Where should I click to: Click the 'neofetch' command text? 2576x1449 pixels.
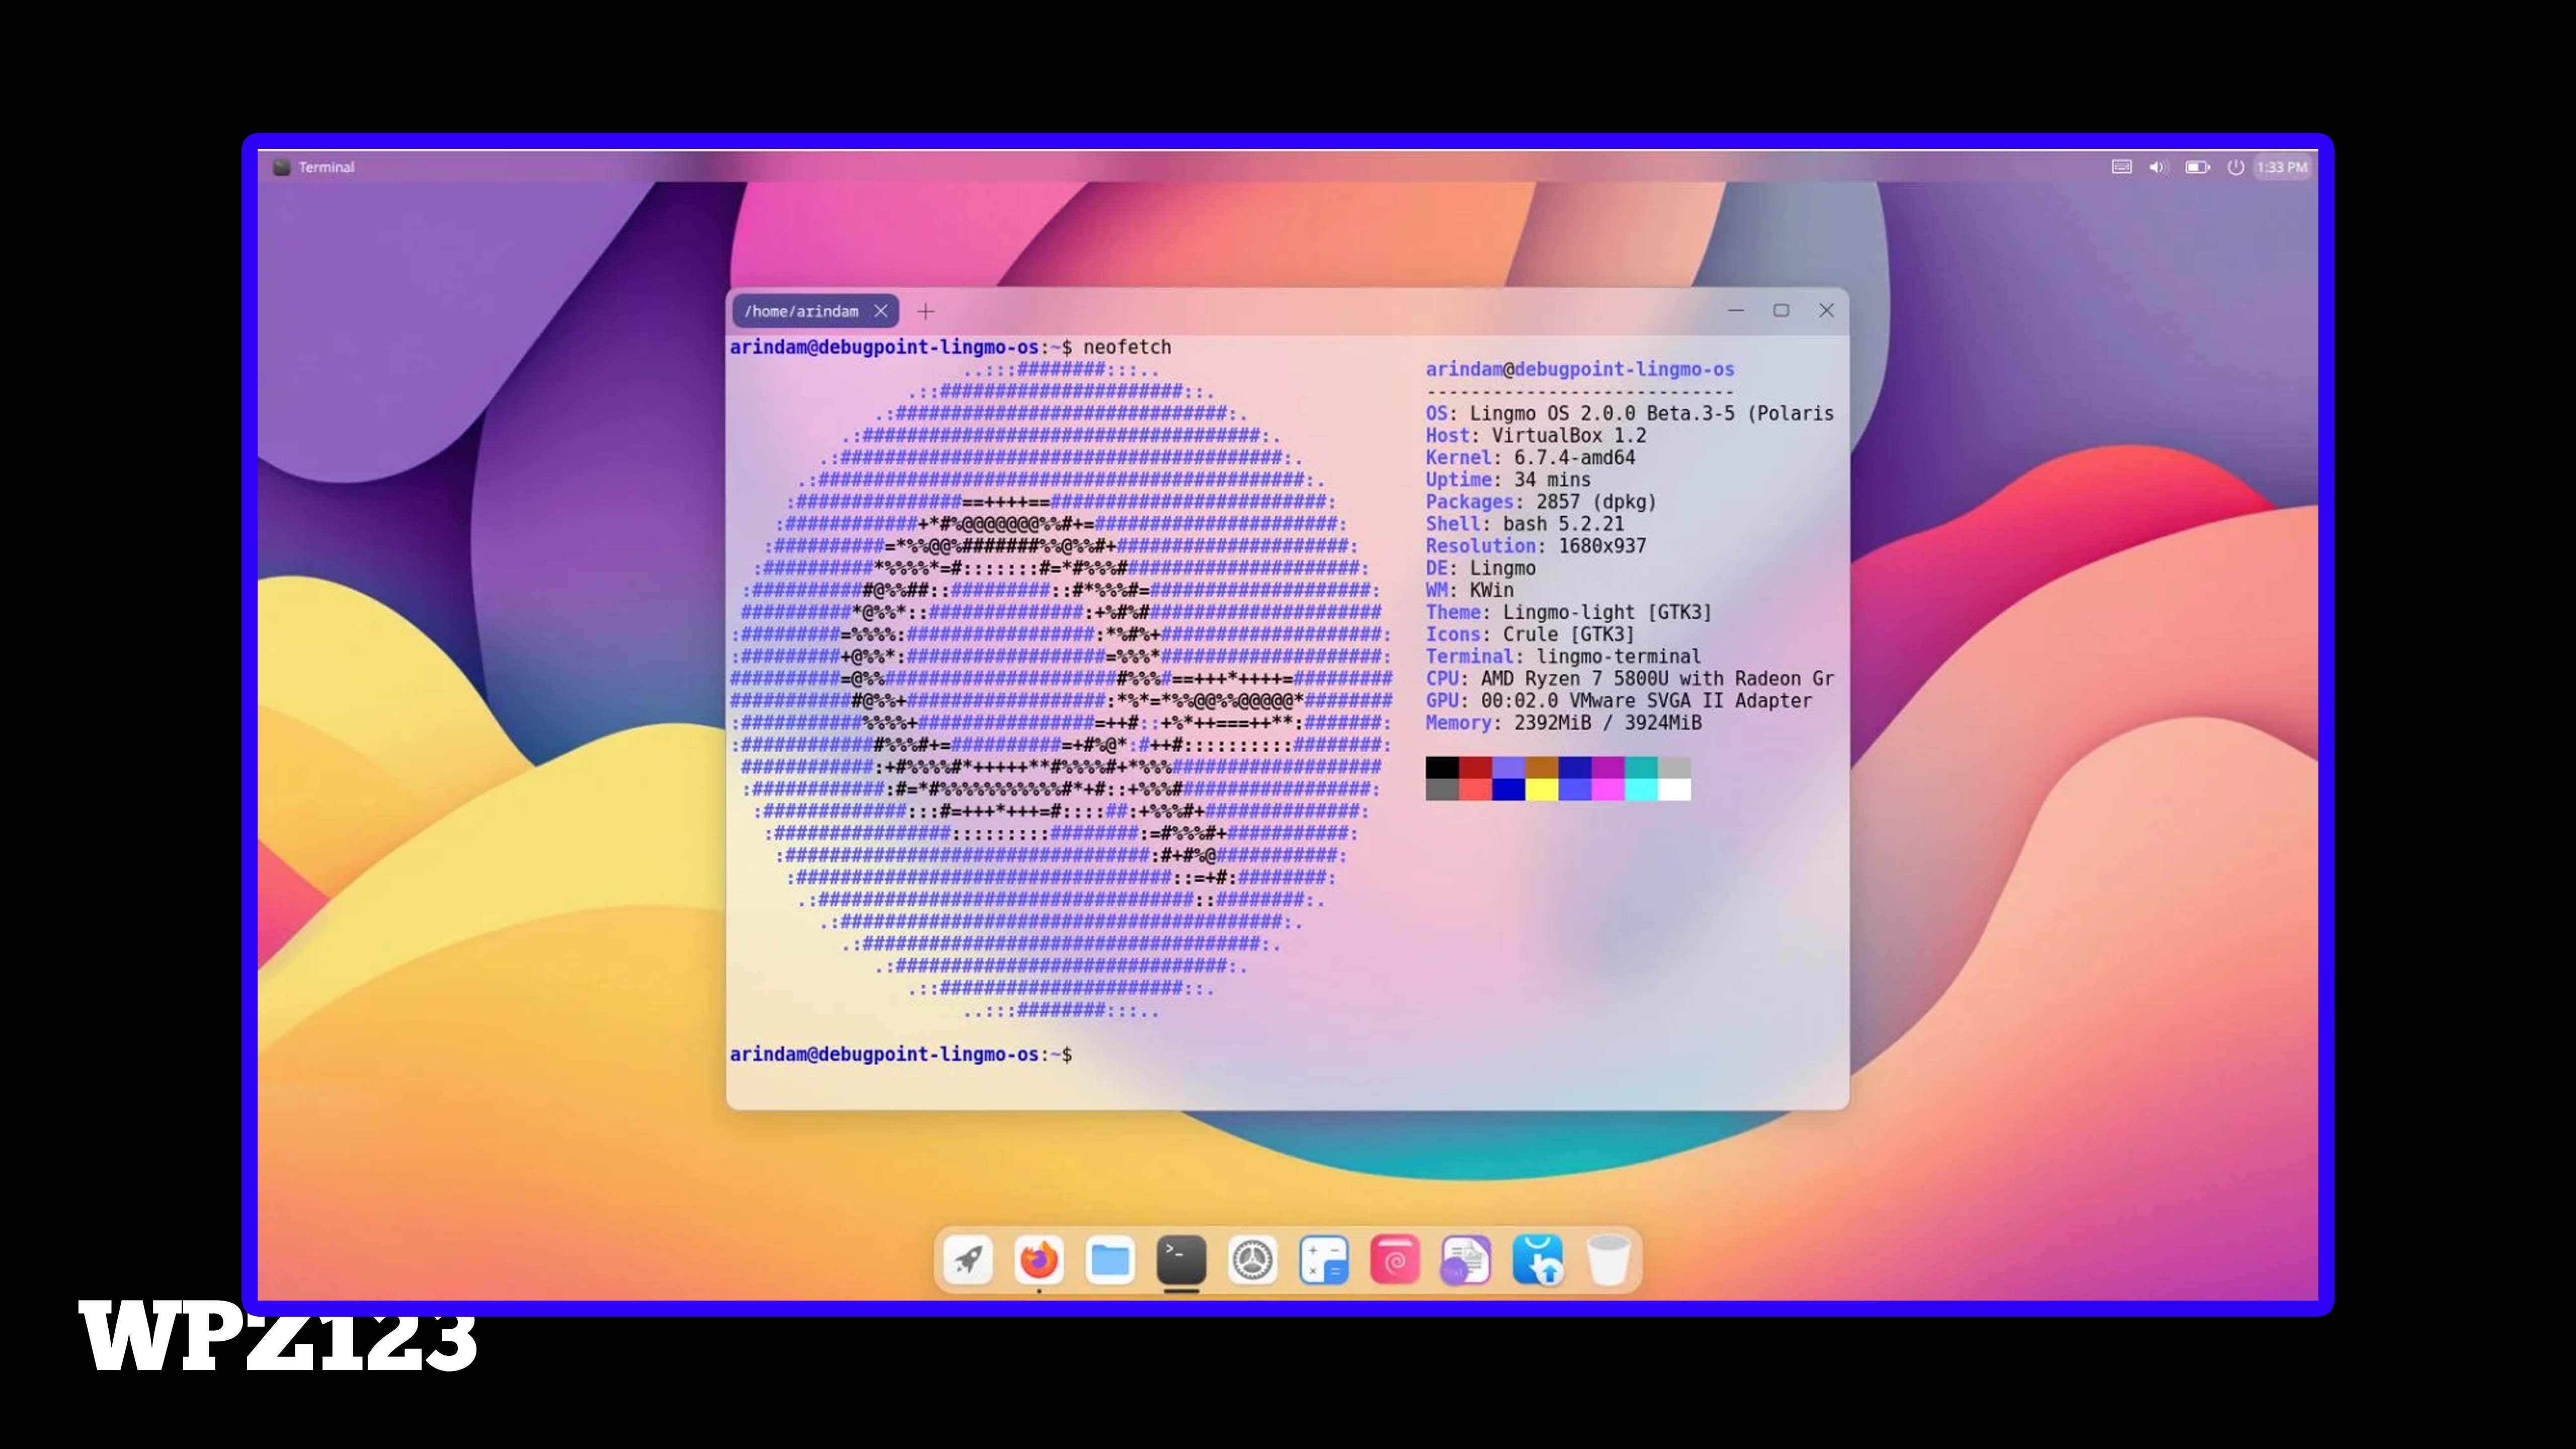click(1127, 347)
